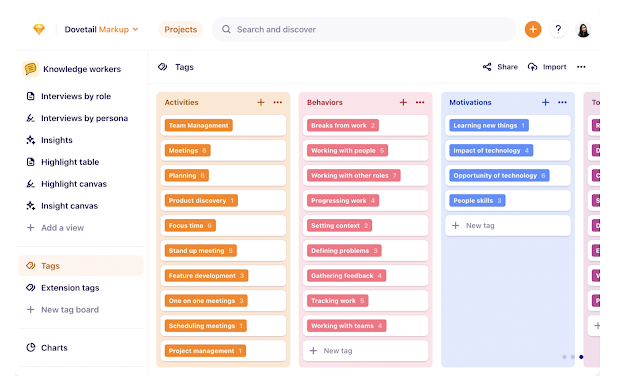The height and width of the screenshot is (392, 640).
Task: Click the search magnifier icon
Action: [x=226, y=29]
